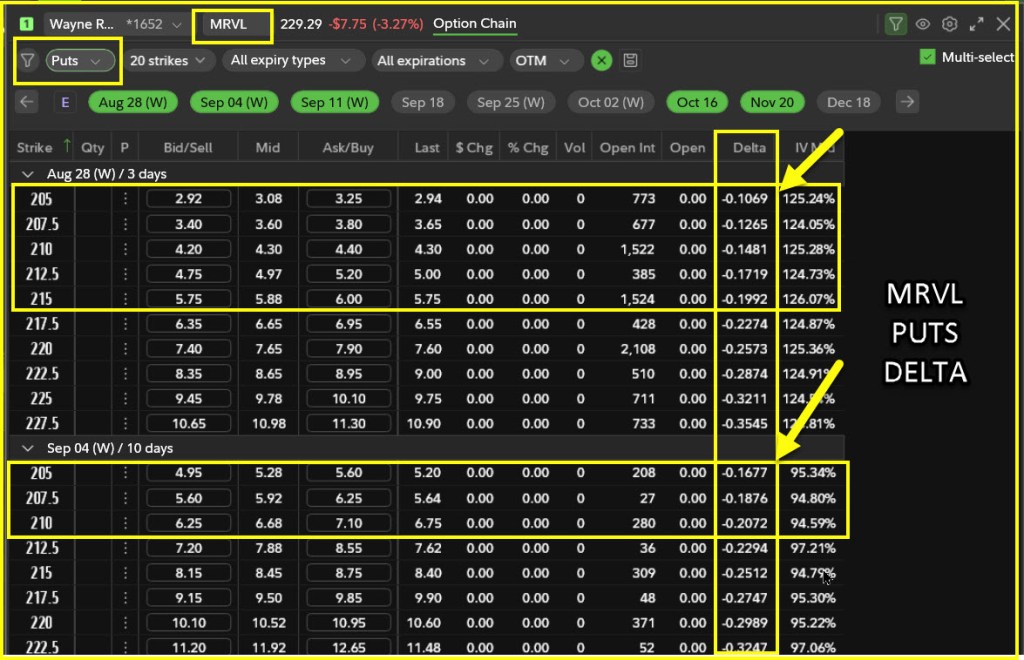Open row menu dots for Sep 04 strike 220
This screenshot has height=660, width=1024.
125,623
